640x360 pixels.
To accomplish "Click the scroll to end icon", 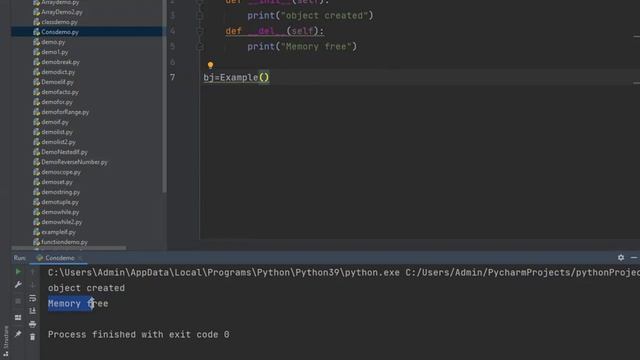I will coord(33,311).
